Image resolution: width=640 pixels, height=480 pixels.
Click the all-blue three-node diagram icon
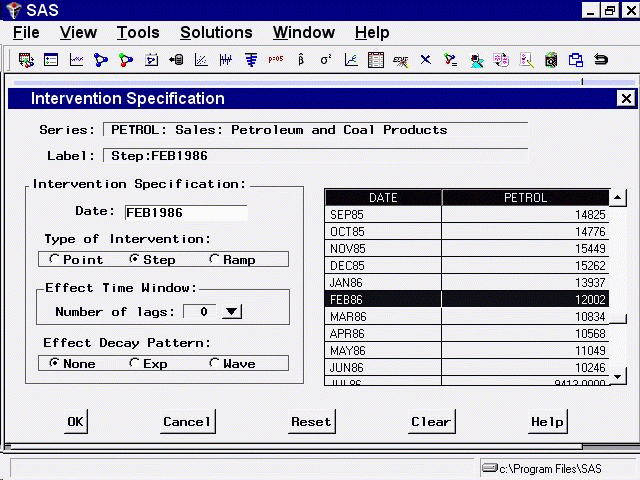(101, 60)
